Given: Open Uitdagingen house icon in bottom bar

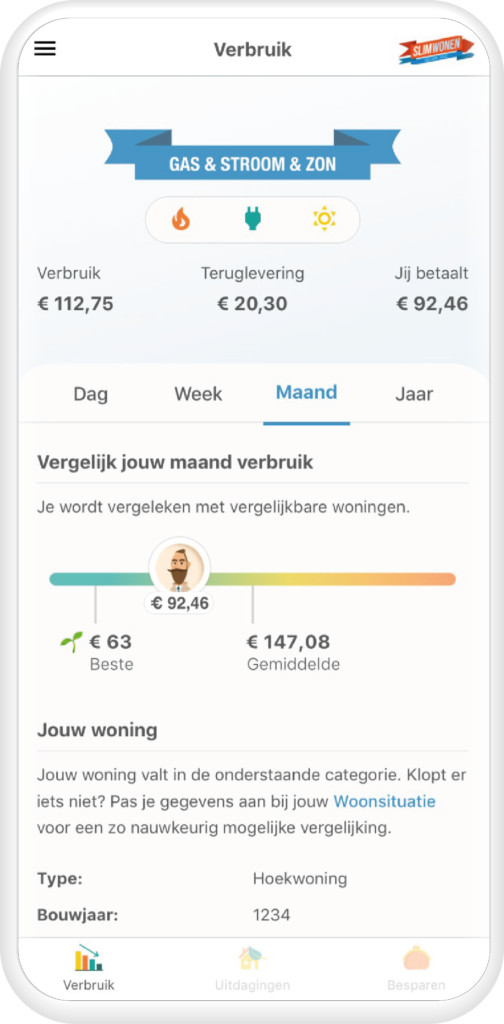Looking at the screenshot, I should tap(253, 958).
